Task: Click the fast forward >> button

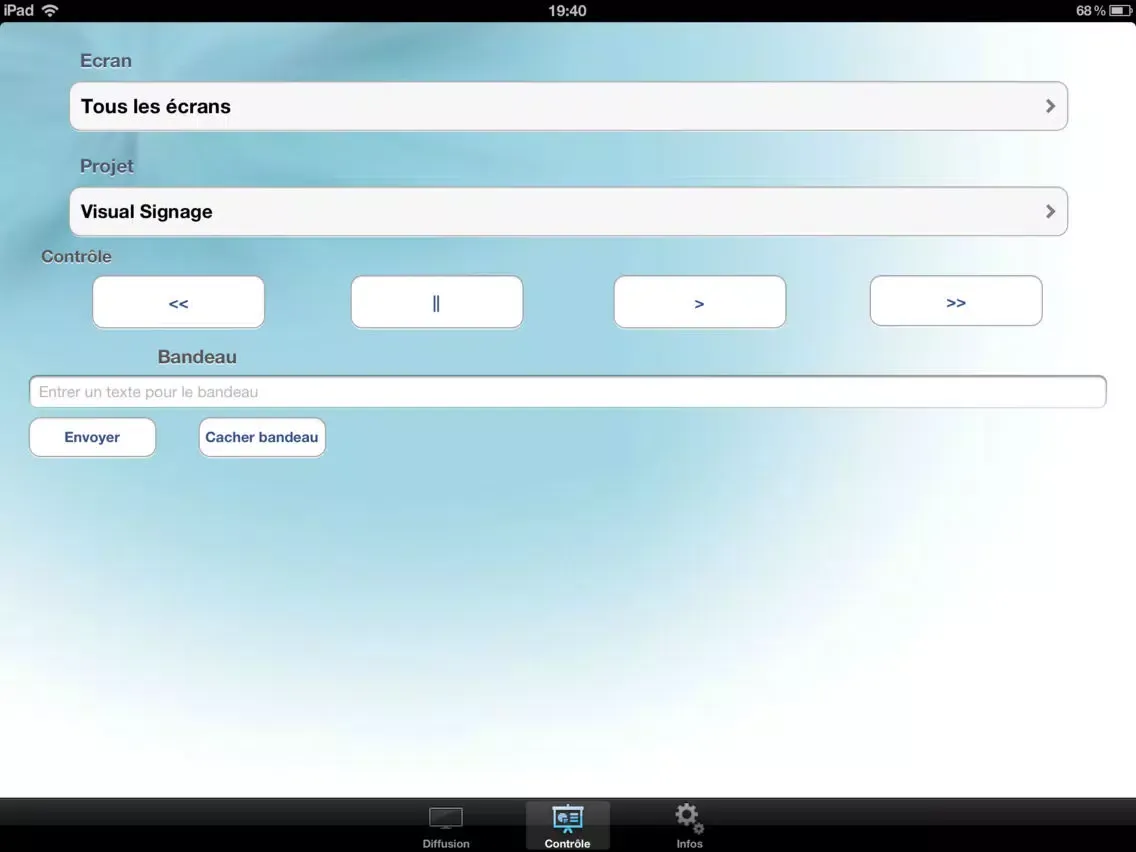Action: tap(956, 301)
